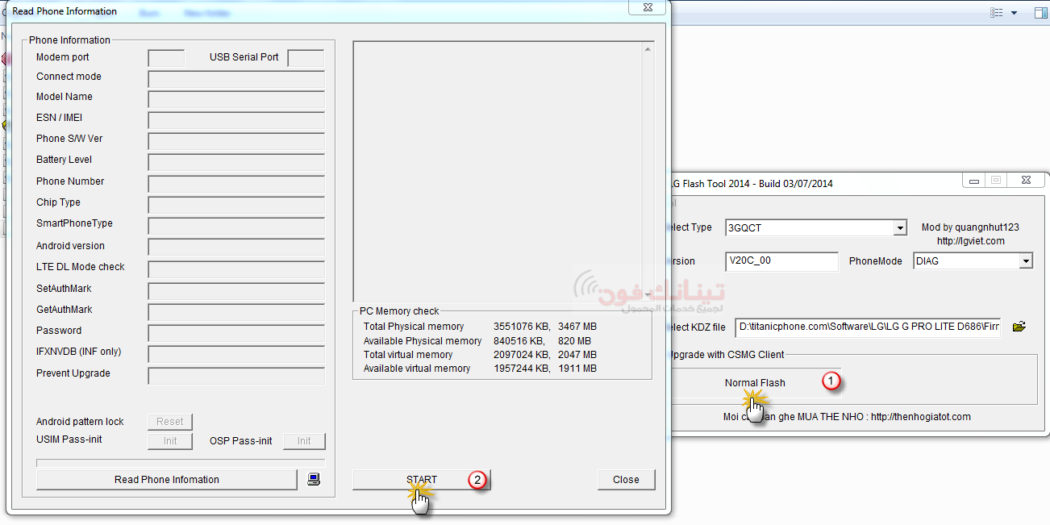Click the Close button in Read Phone Information

[x=626, y=479]
